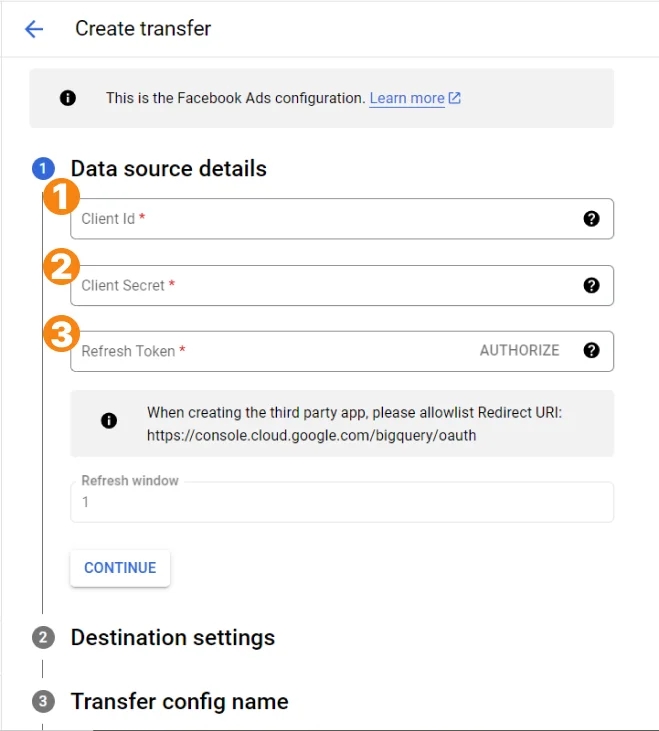Click the info icon in Facebook Ads banner
Viewport: 659px width, 731px height.
68,98
